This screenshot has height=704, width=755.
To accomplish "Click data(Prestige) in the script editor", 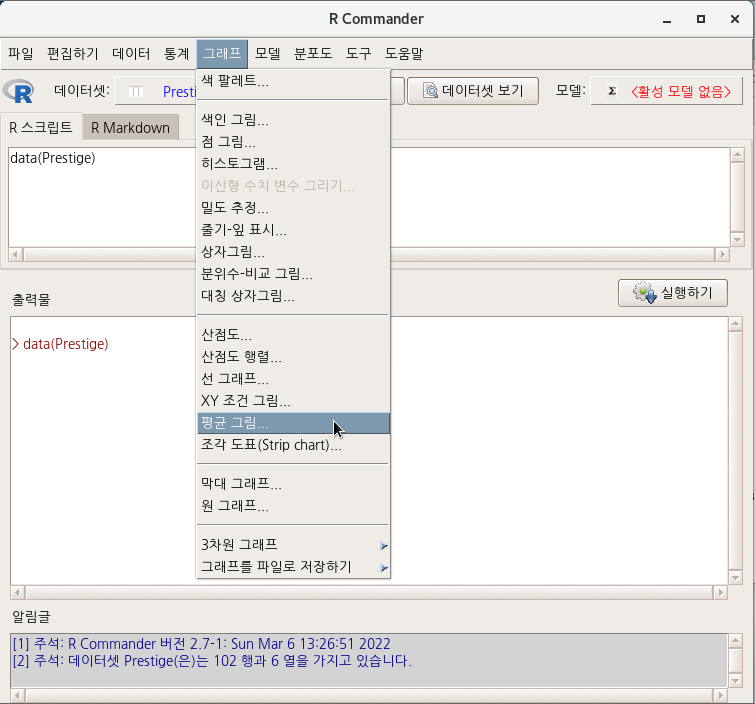I will coord(53,158).
